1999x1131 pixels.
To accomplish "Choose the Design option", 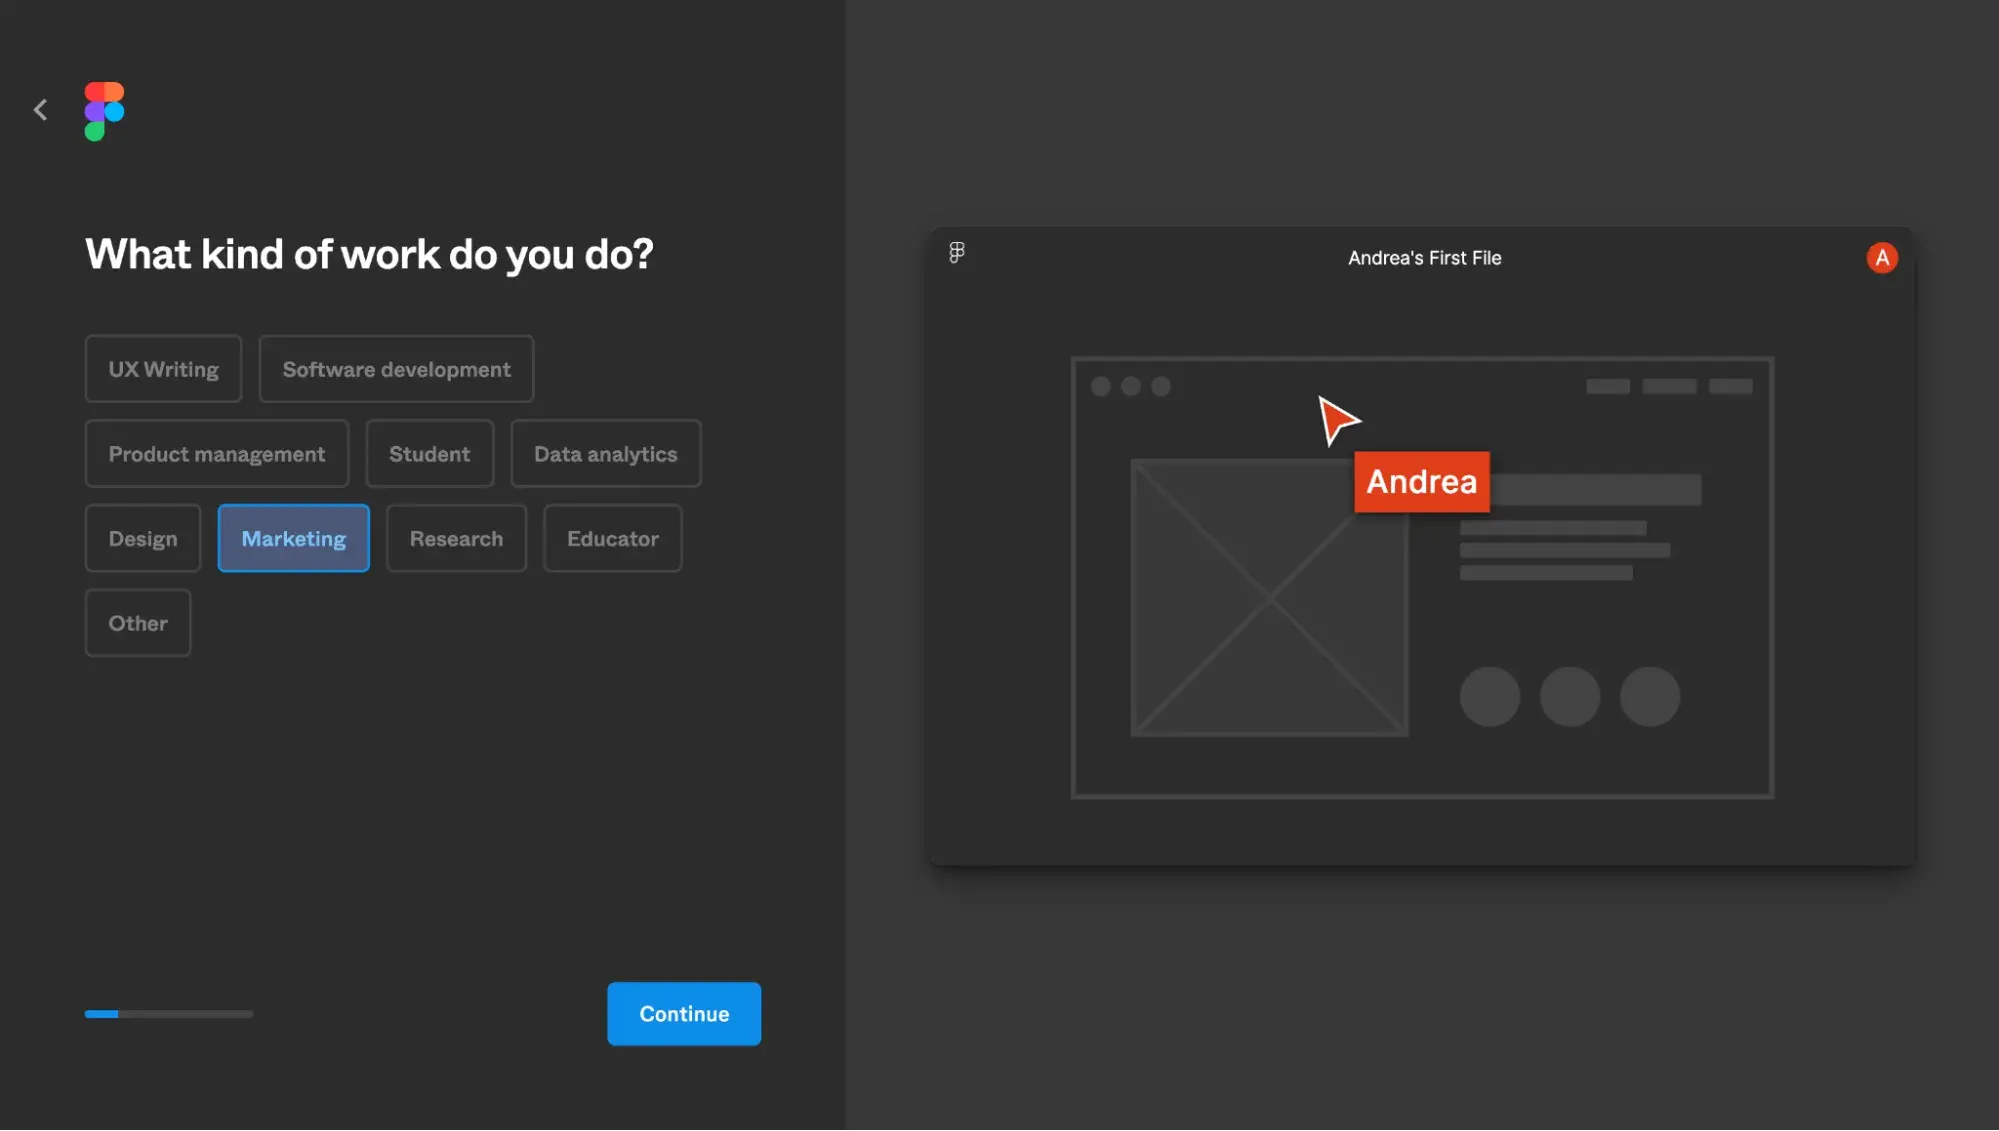I will (143, 539).
